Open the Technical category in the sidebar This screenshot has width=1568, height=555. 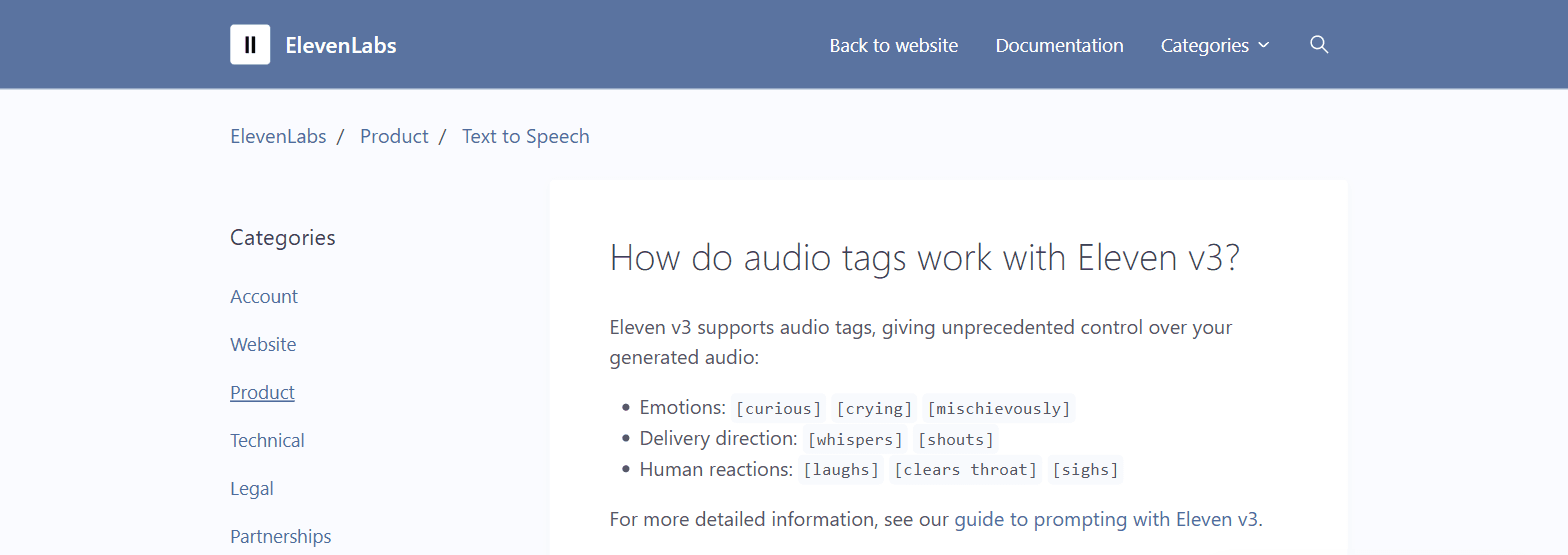[x=267, y=441]
